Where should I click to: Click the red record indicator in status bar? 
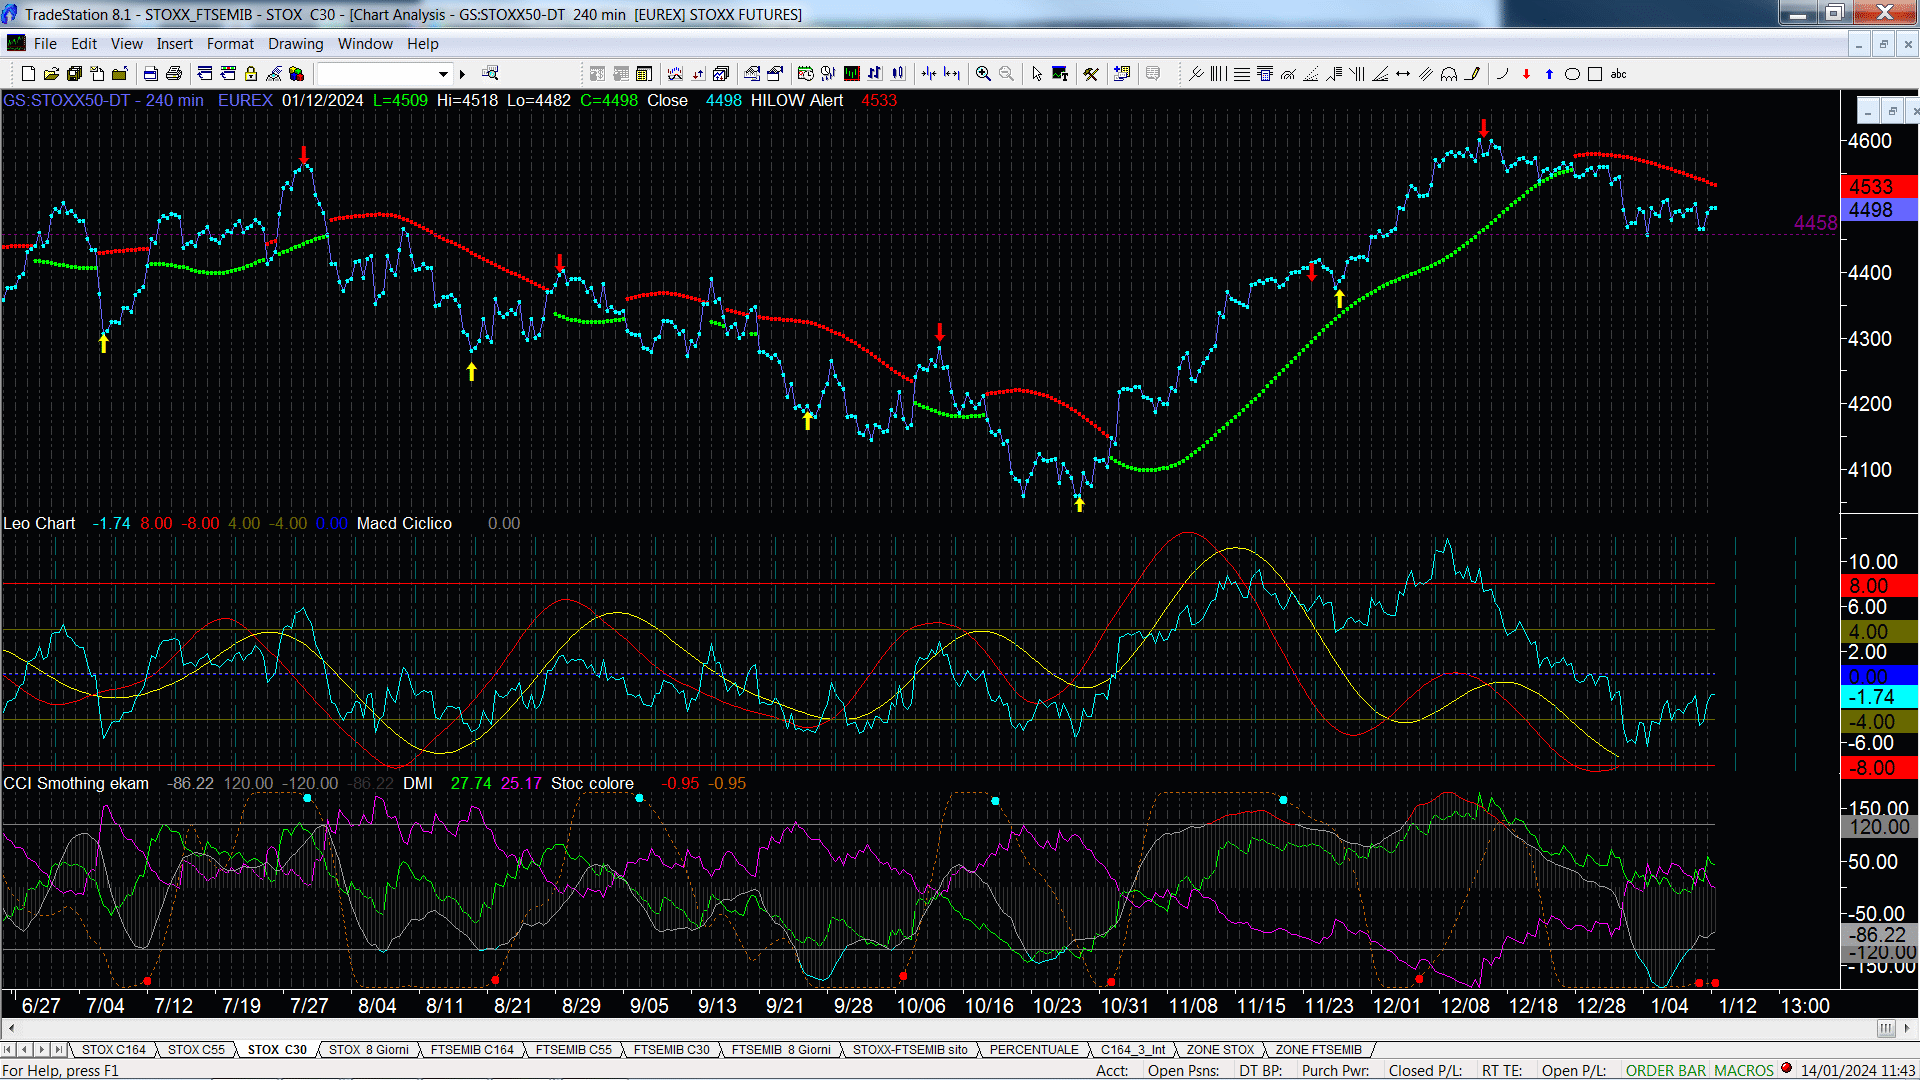(x=1786, y=1068)
